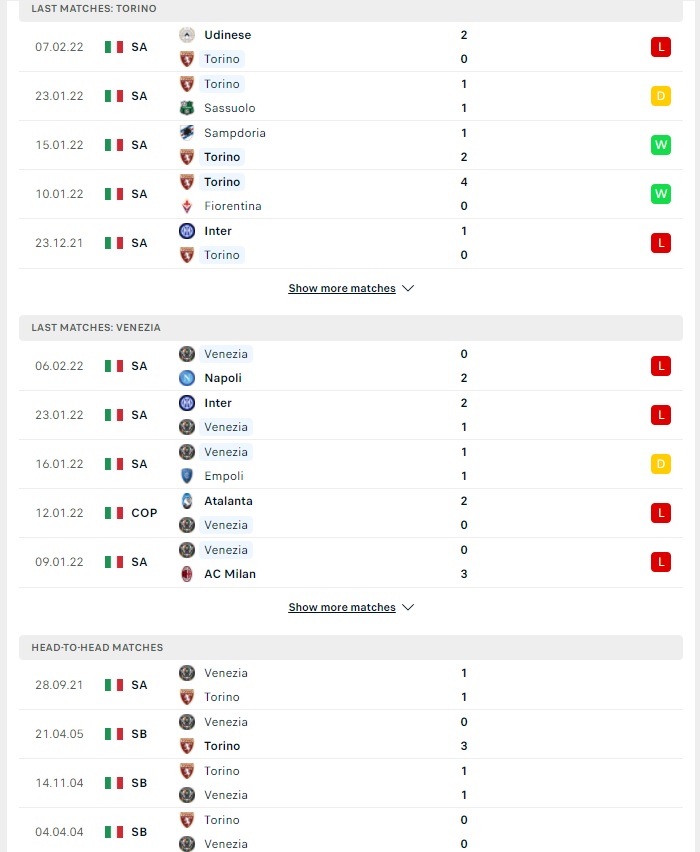The width and height of the screenshot is (700, 852).
Task: Open the Last Matches: Torino section header
Action: pyautogui.click(x=351, y=9)
